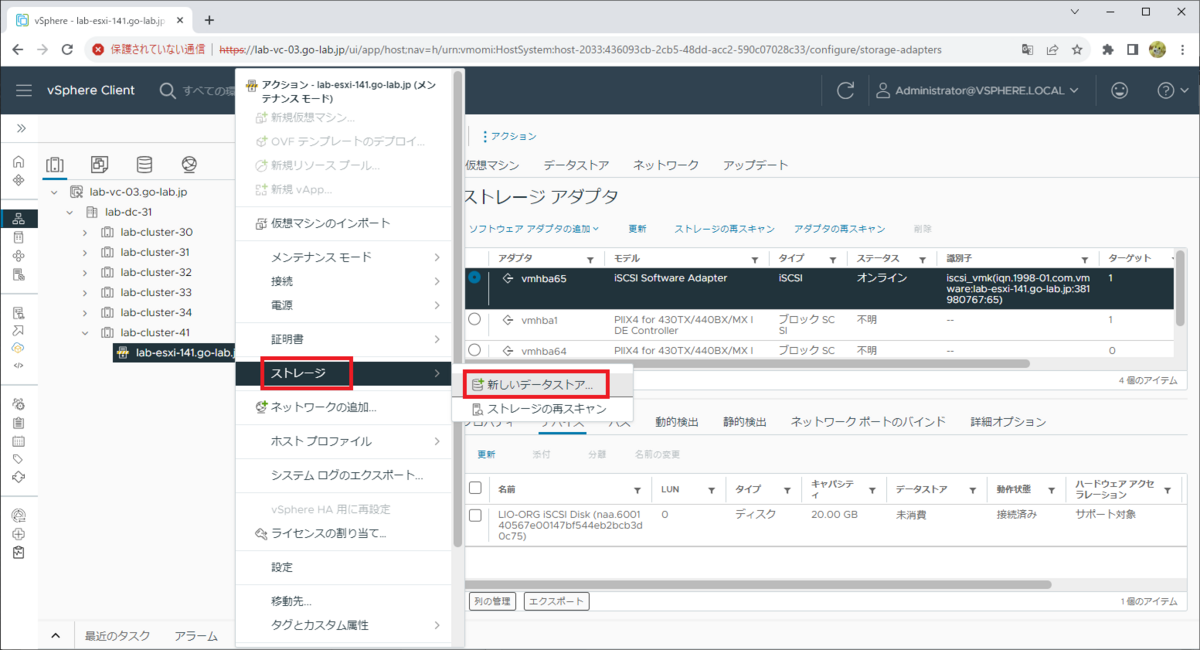The width and height of the screenshot is (1200, 650).
Task: Collapse the lab-vc-03.go-lab.jp tree node
Action: click(53, 192)
